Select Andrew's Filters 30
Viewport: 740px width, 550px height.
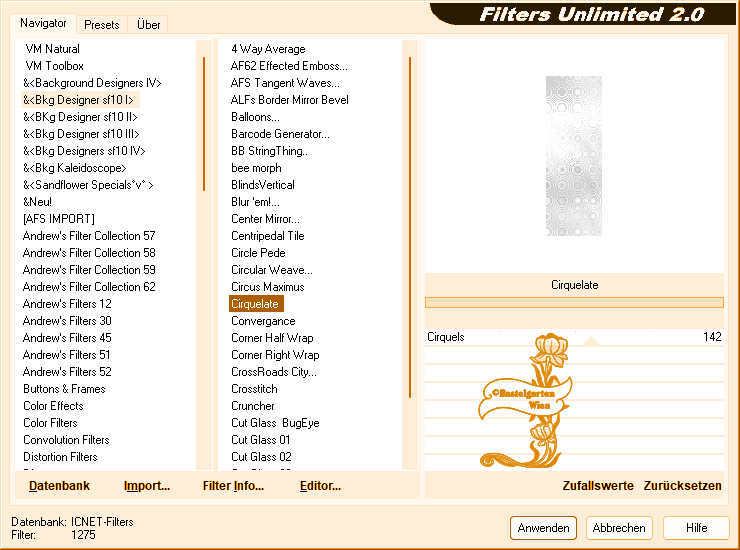[x=67, y=321]
